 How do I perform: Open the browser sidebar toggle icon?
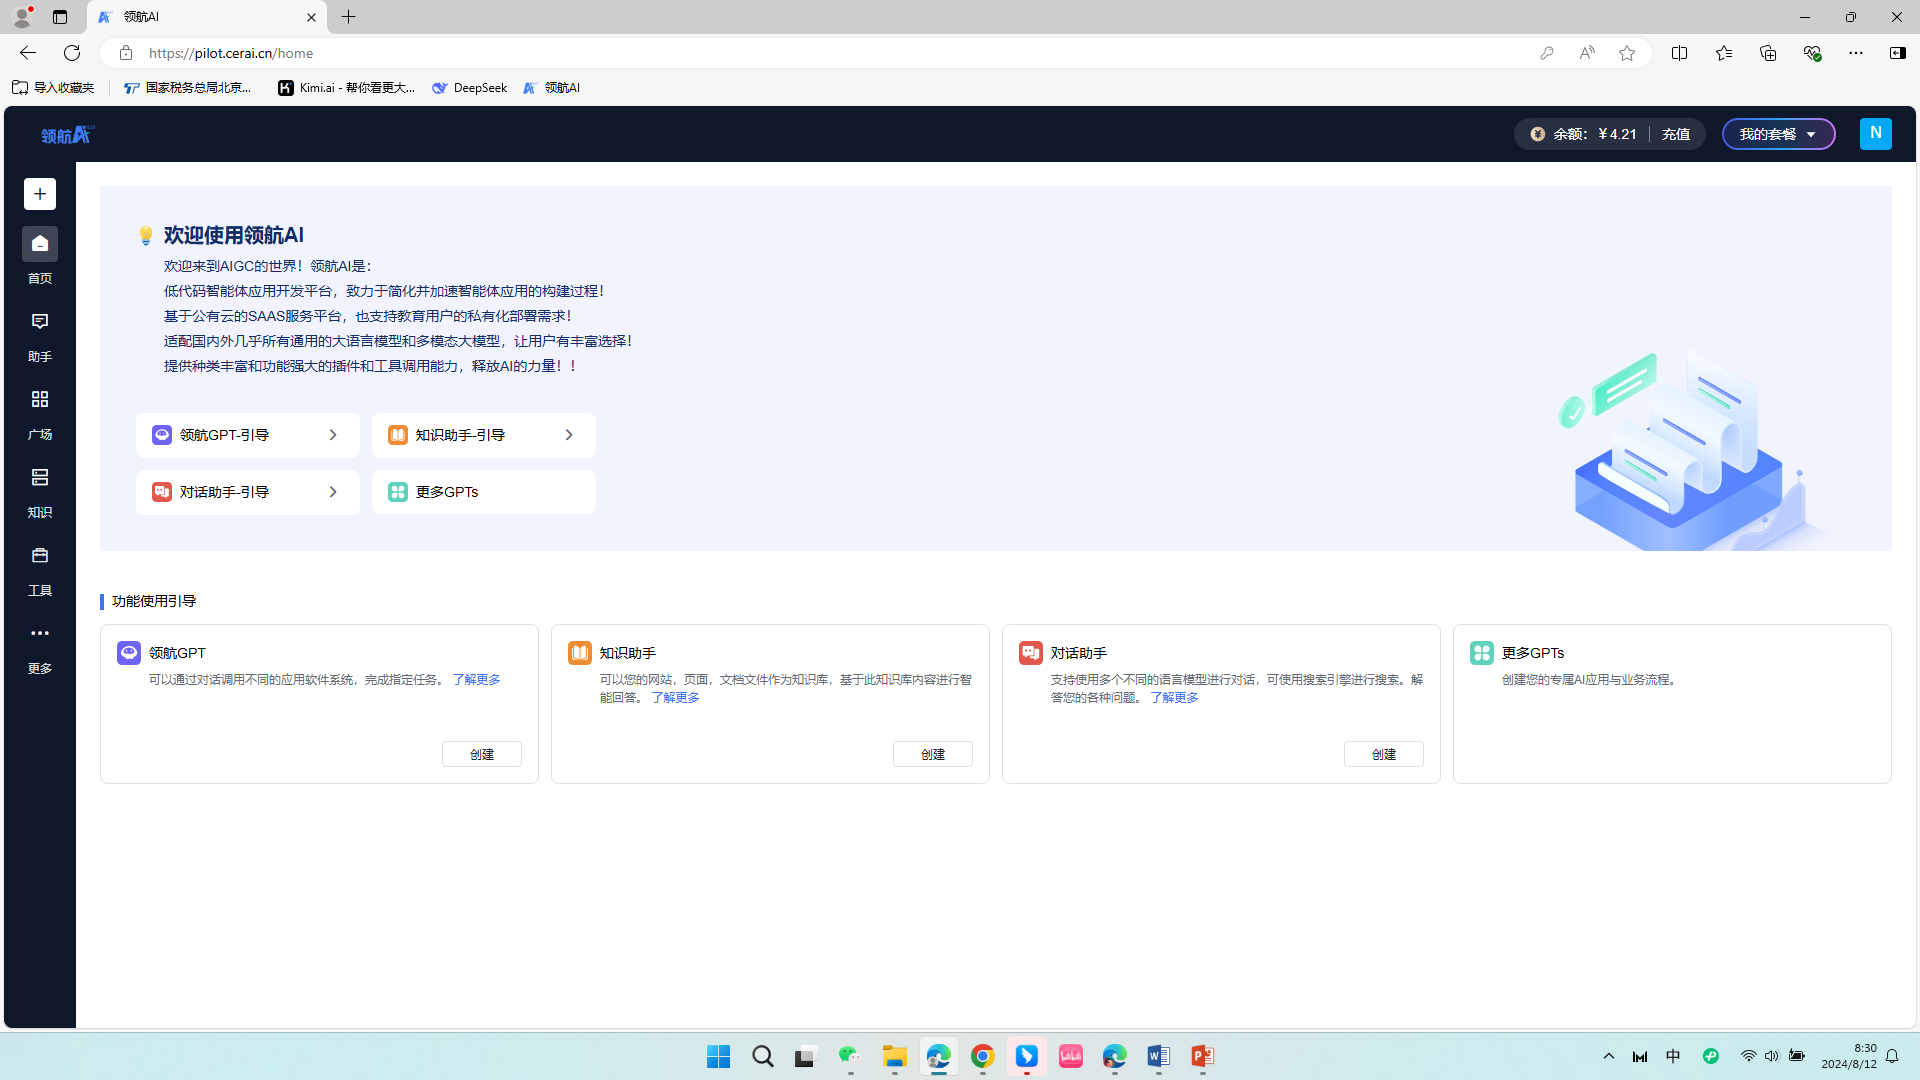(x=1898, y=53)
